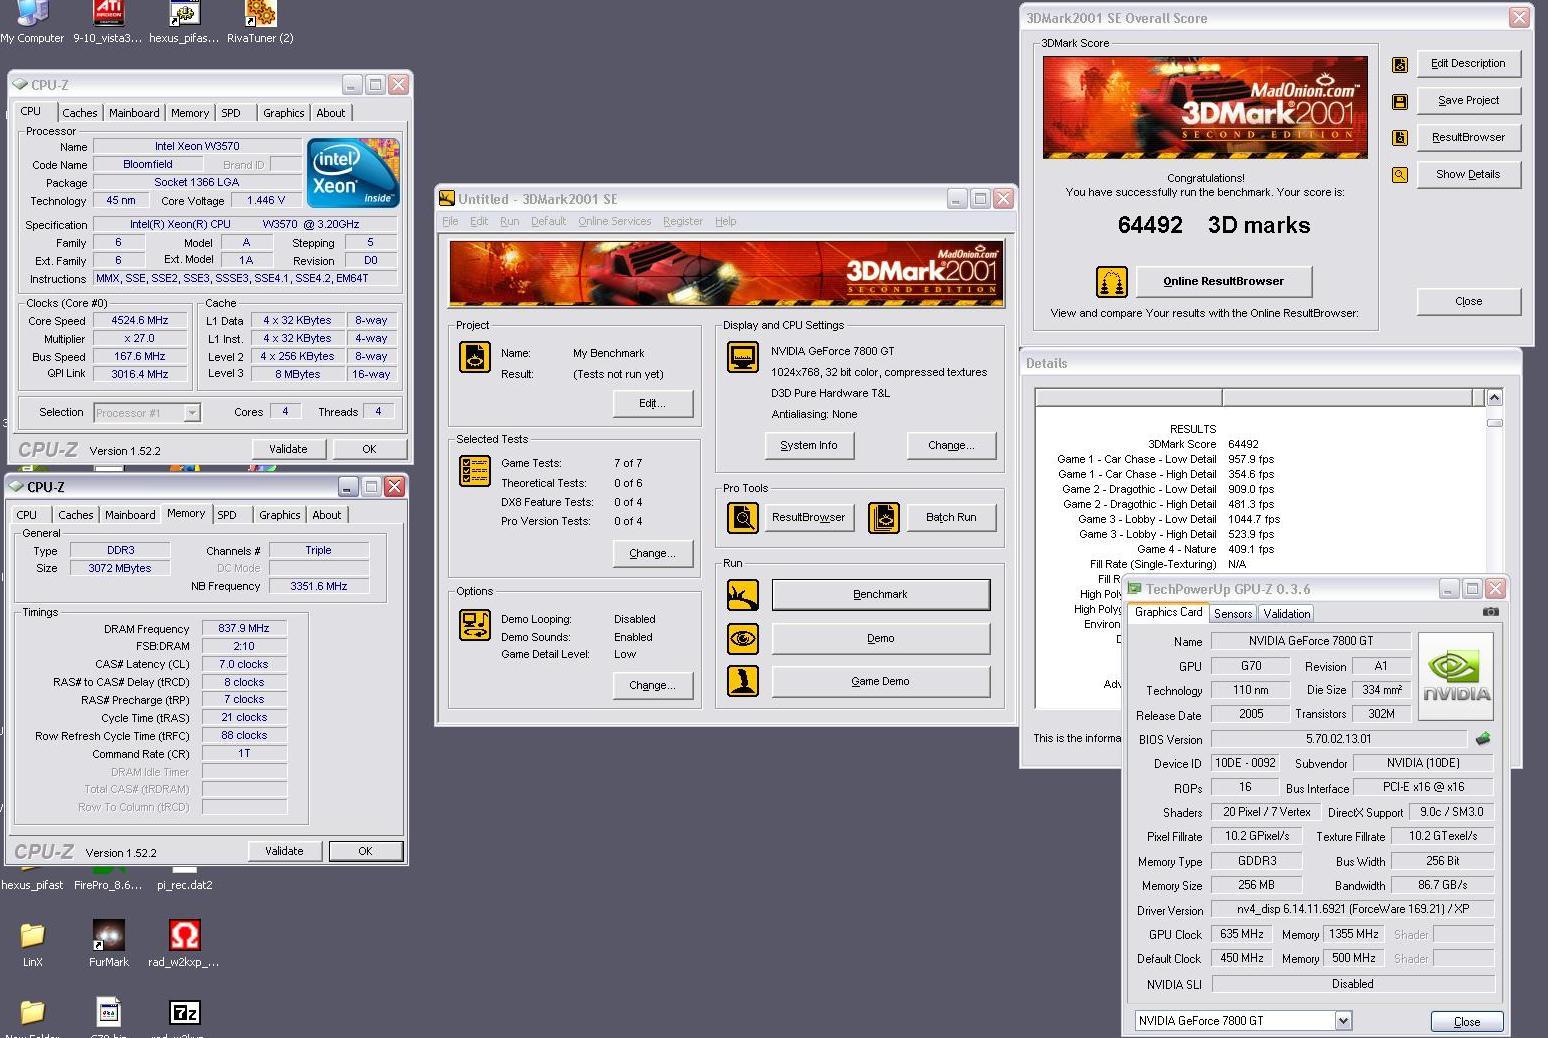Click Close in the 3DMark Overall Score window
Screen dimensions: 1548x1038
point(1469,302)
